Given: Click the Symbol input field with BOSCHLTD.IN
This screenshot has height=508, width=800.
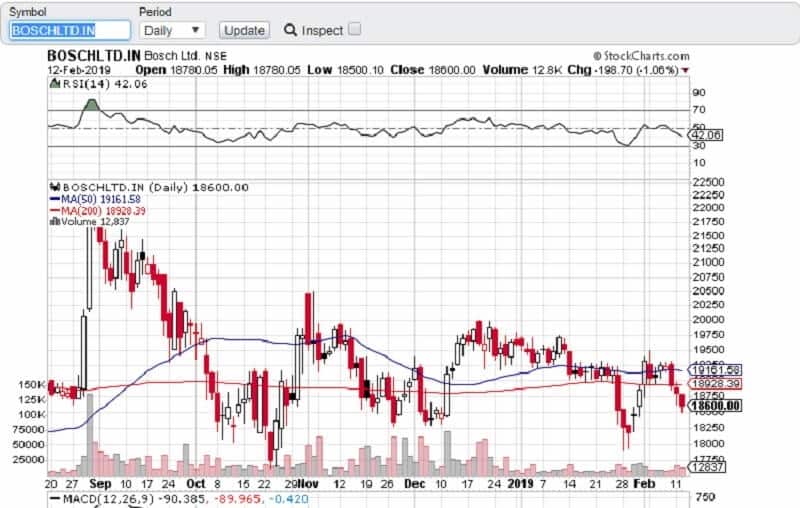Looking at the screenshot, I should (x=70, y=31).
